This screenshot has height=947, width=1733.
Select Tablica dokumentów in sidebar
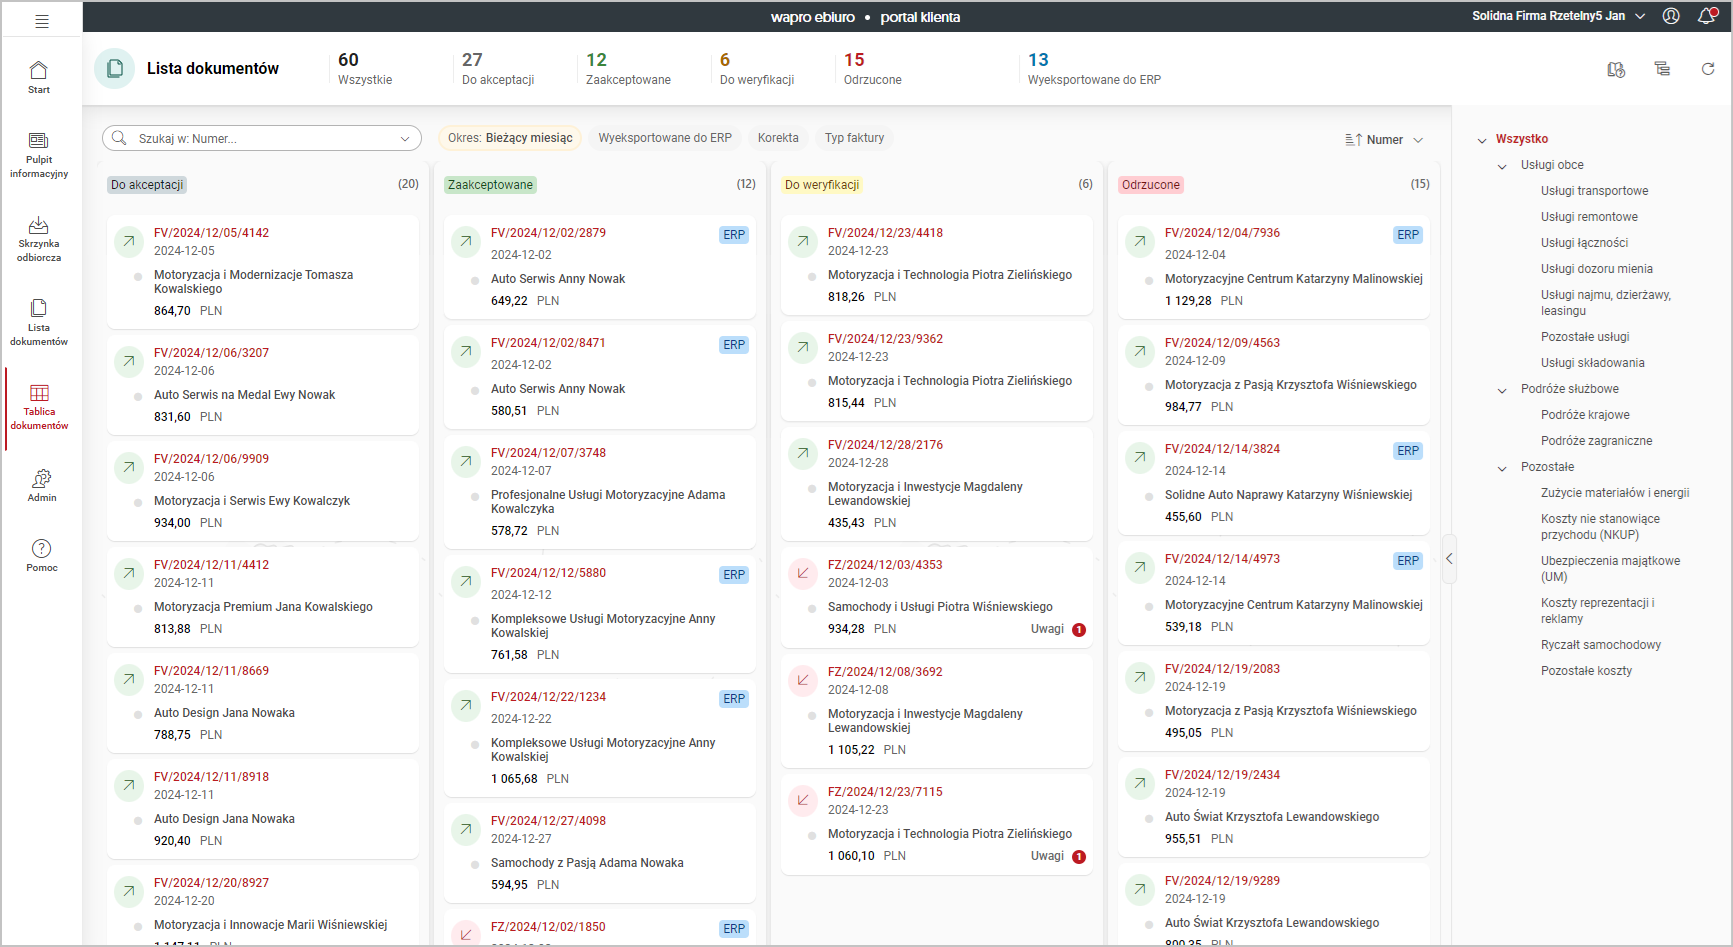point(39,407)
